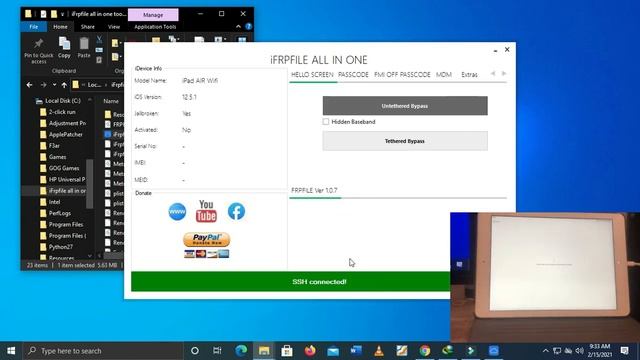Open recent locations dropdown in Explorer

(54, 85)
